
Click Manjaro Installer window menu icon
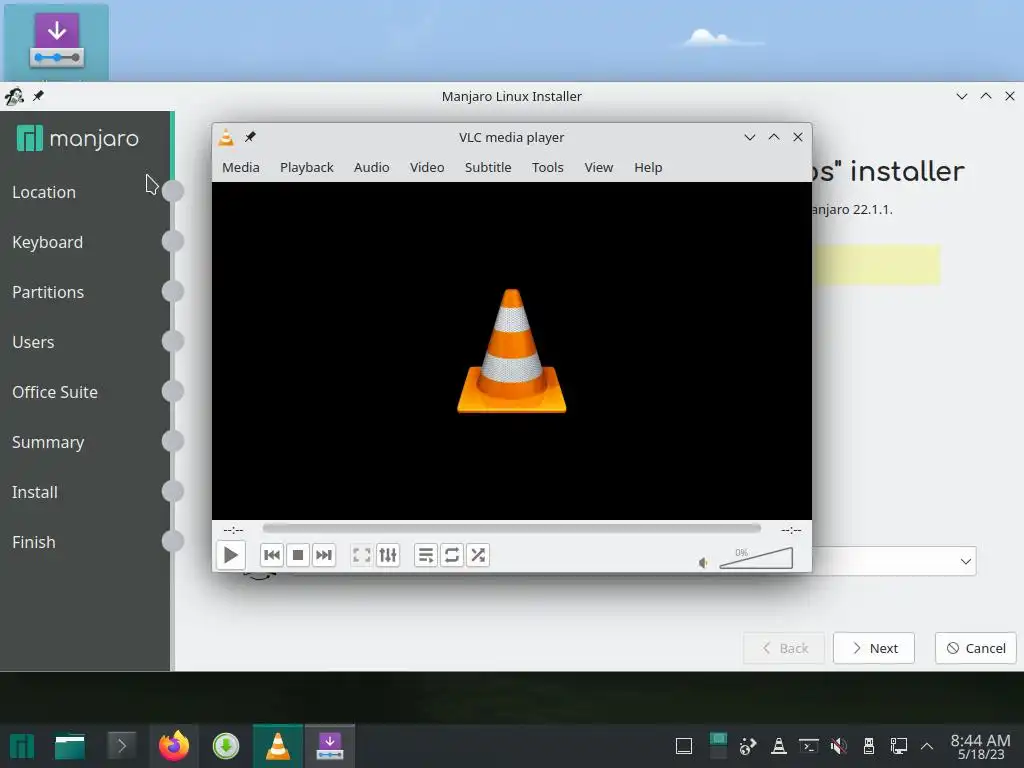coord(14,96)
